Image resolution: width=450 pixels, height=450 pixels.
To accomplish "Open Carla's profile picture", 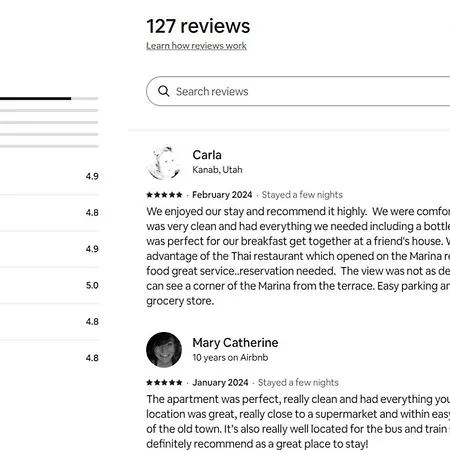I will click(164, 163).
